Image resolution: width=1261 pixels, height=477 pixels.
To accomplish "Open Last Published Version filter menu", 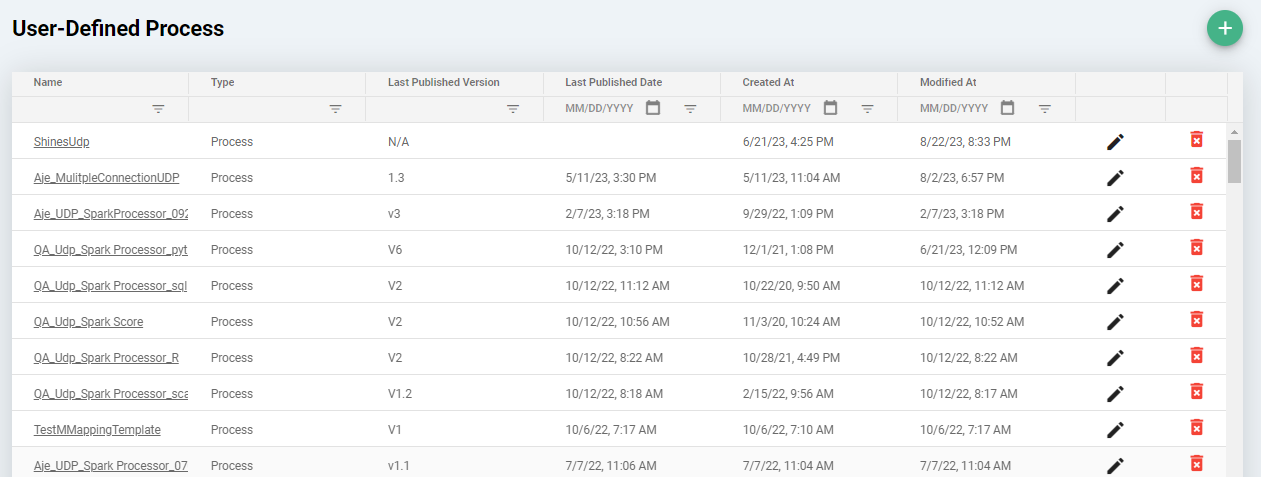I will point(513,109).
